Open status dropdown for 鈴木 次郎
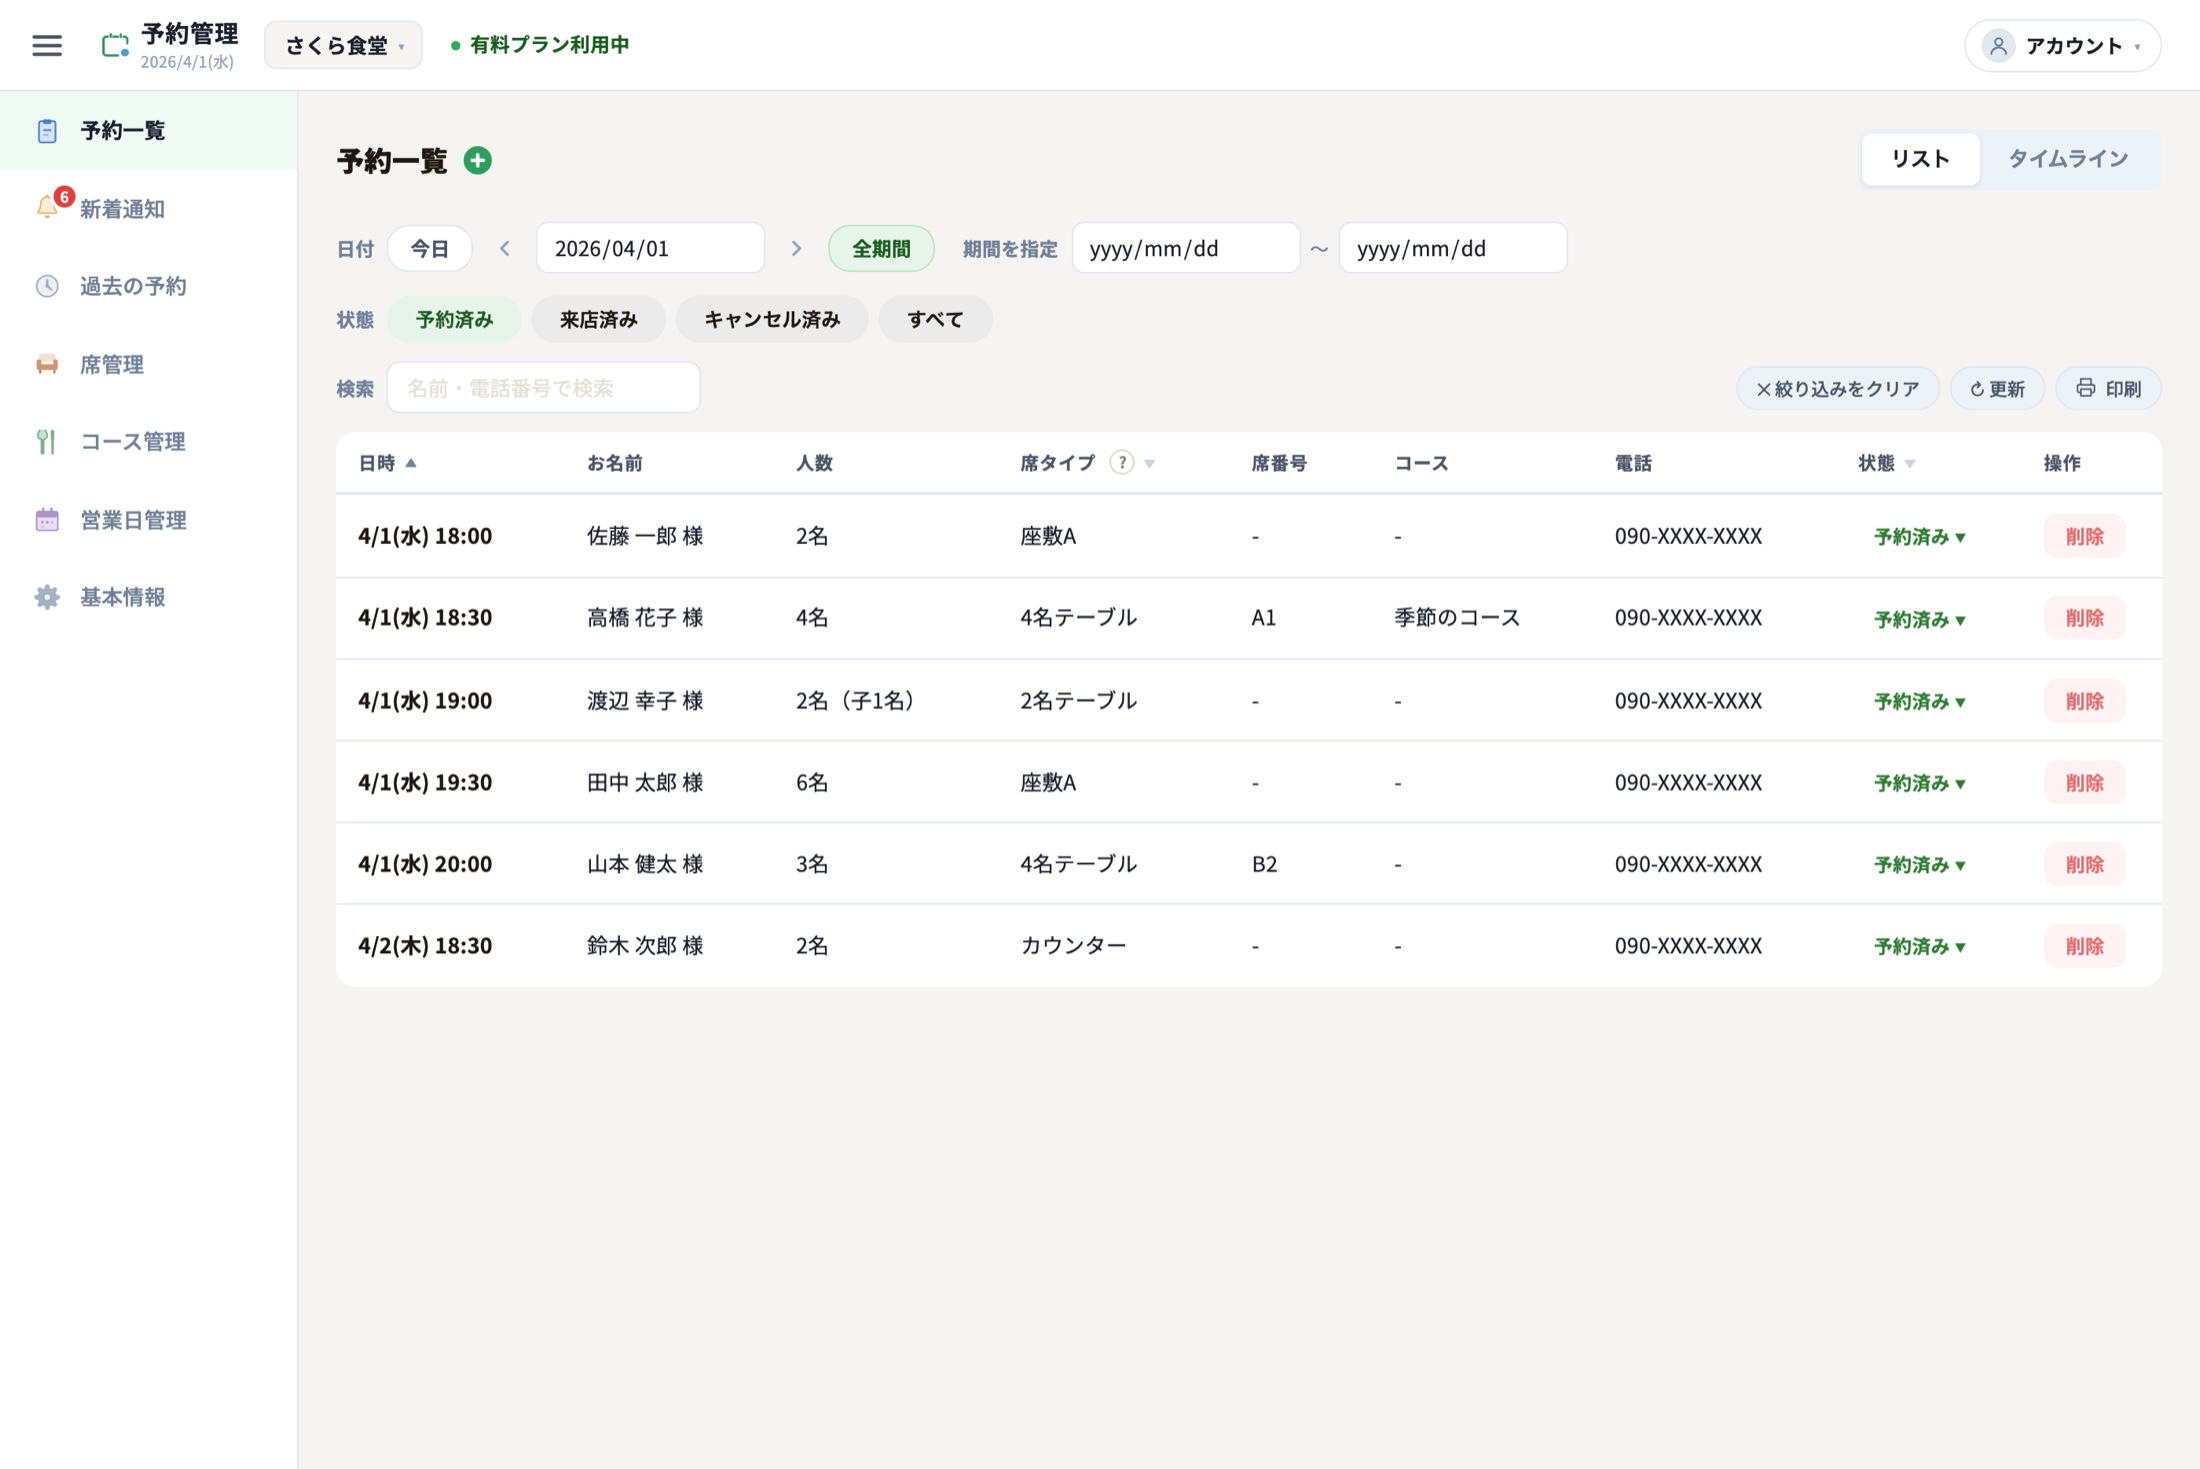The image size is (2200, 1469). click(1920, 946)
